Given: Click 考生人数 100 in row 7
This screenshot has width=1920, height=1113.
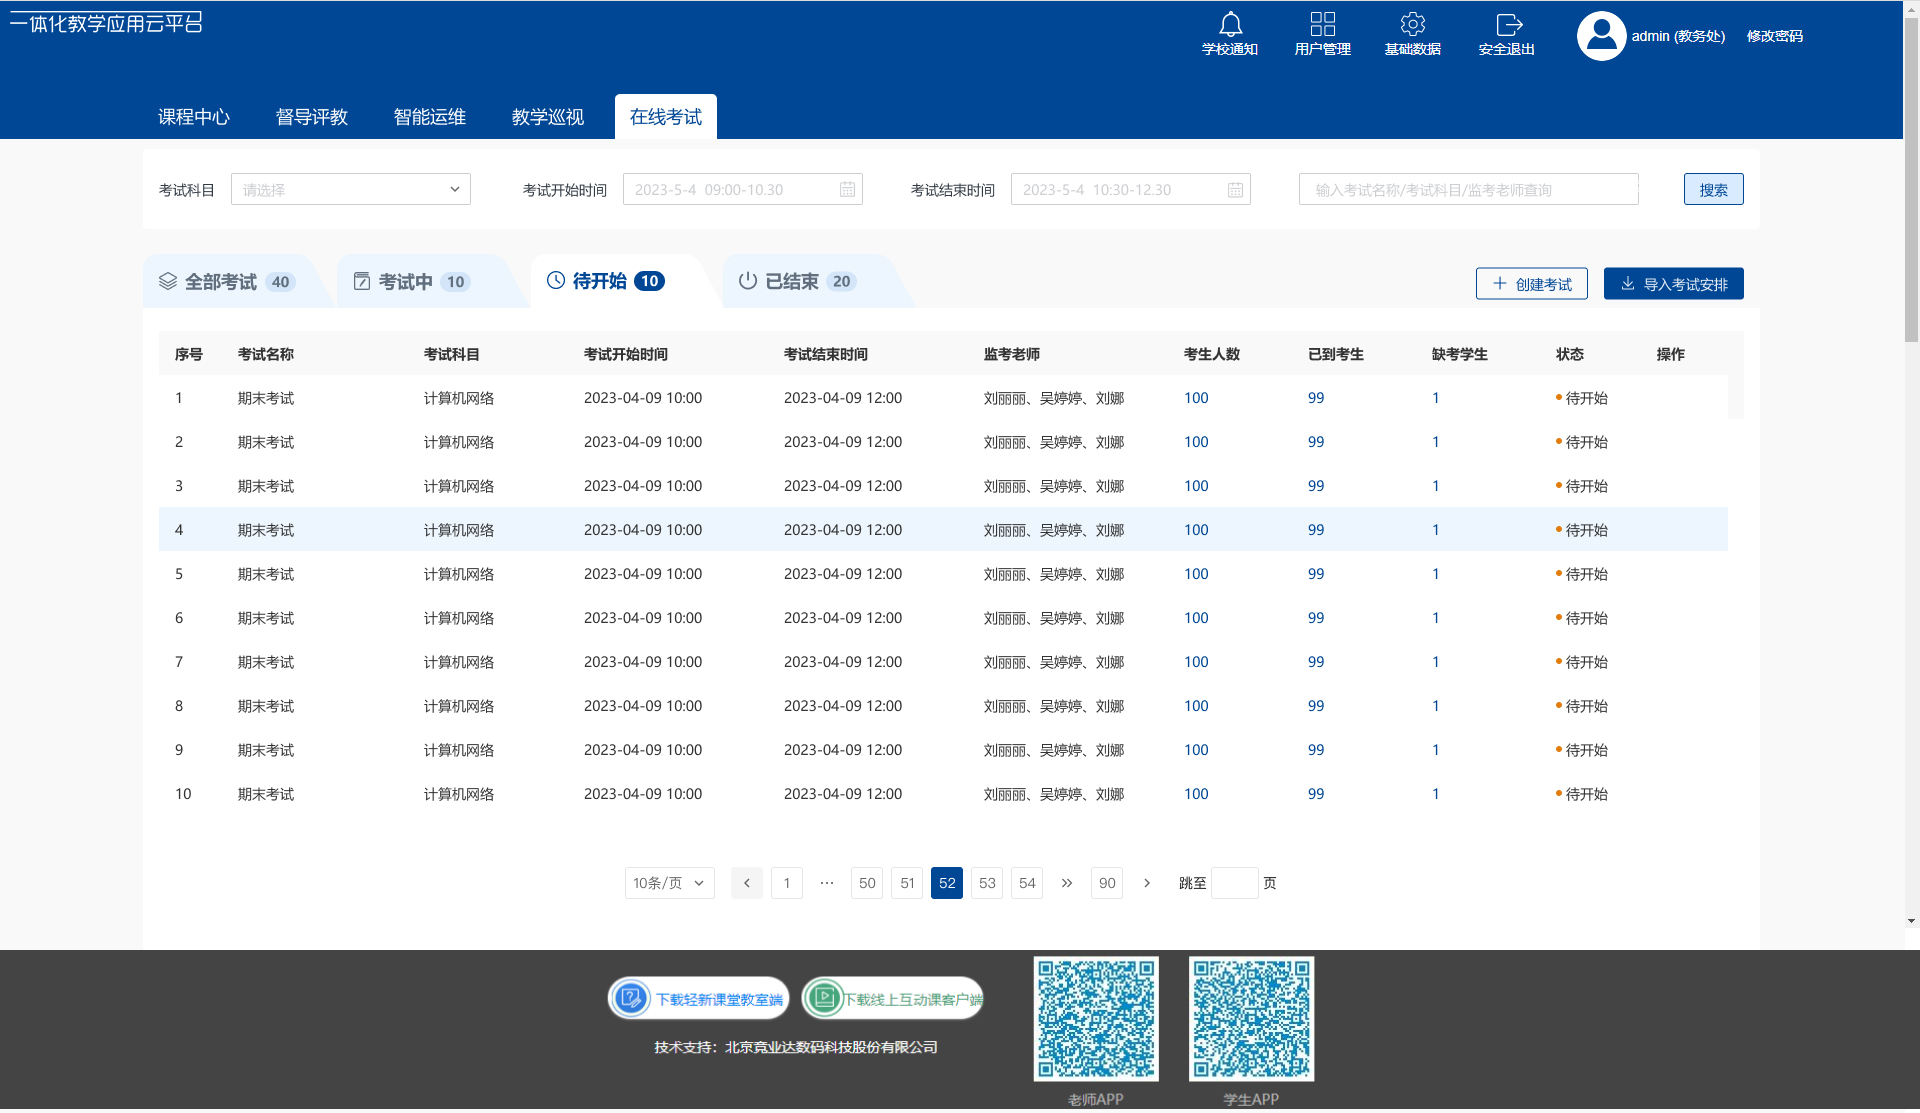Looking at the screenshot, I should 1196,662.
